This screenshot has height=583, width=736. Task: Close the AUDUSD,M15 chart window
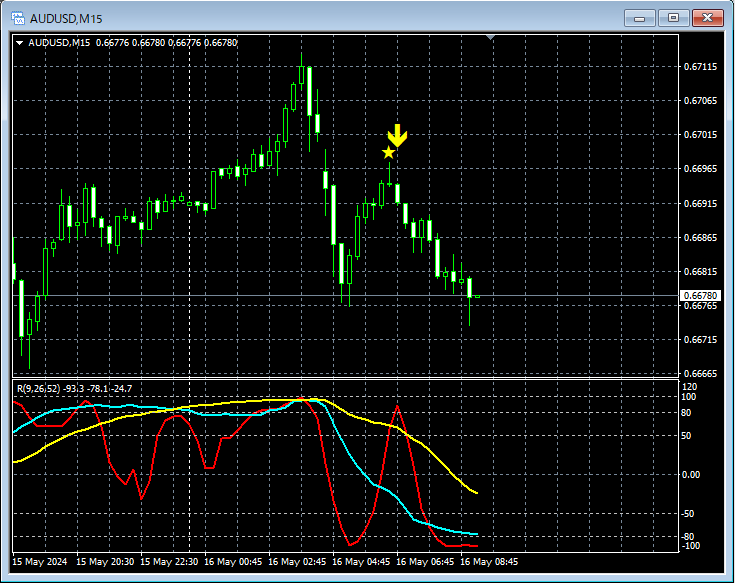707,18
